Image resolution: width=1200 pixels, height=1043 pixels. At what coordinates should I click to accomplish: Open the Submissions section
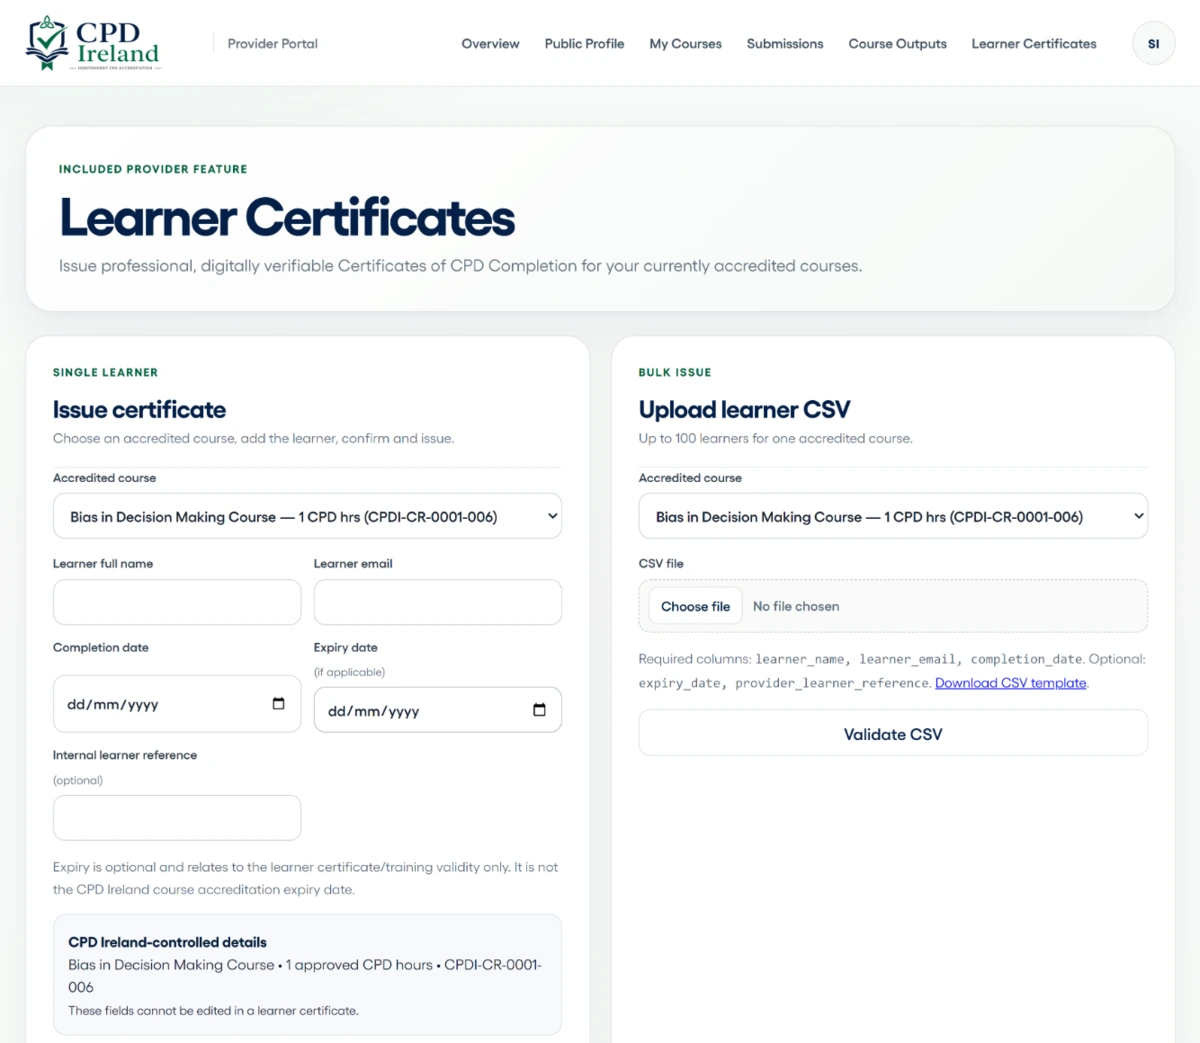785,44
